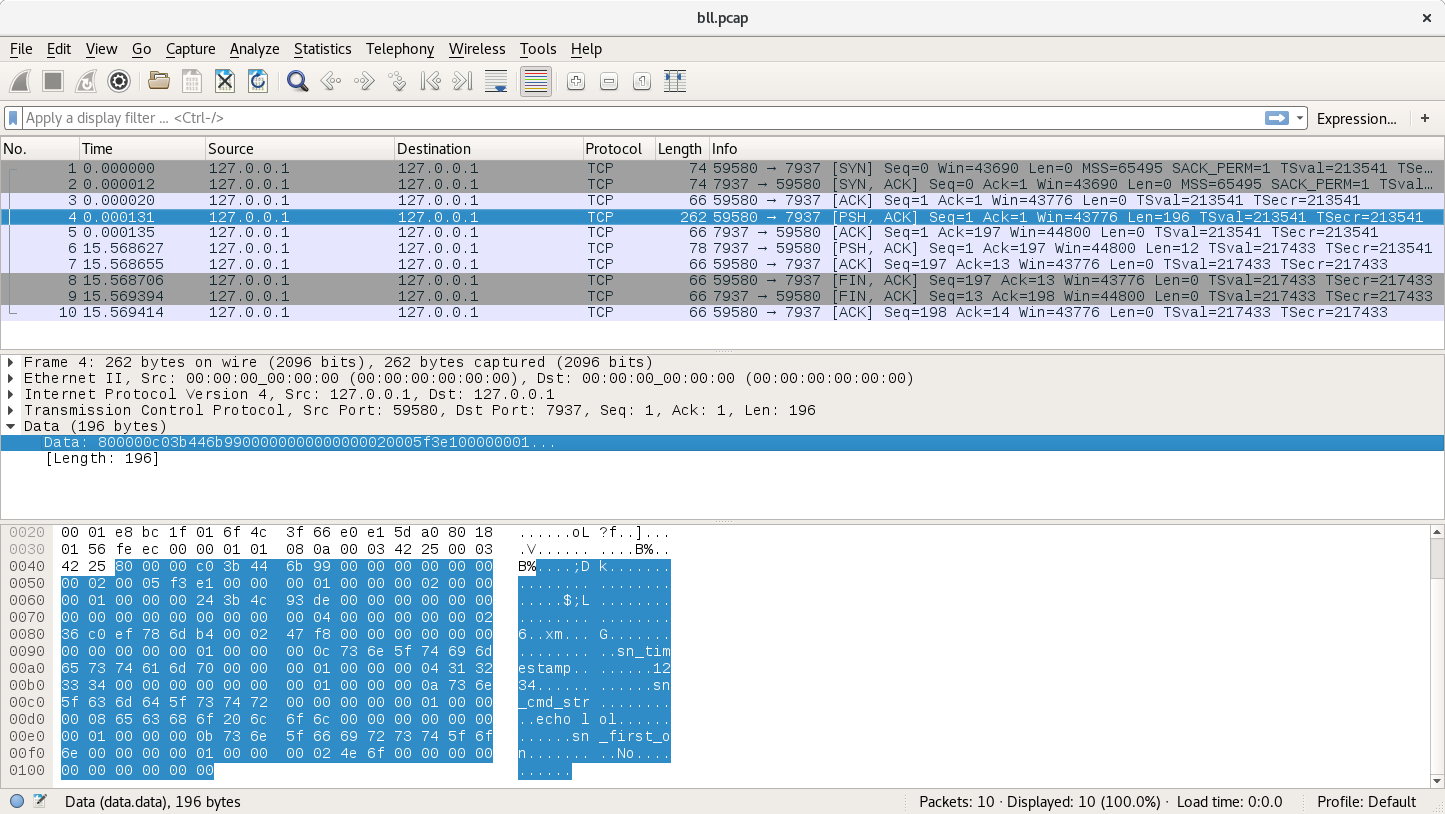This screenshot has height=814, width=1445.
Task: Sort by the No. column header
Action: click(x=40, y=148)
